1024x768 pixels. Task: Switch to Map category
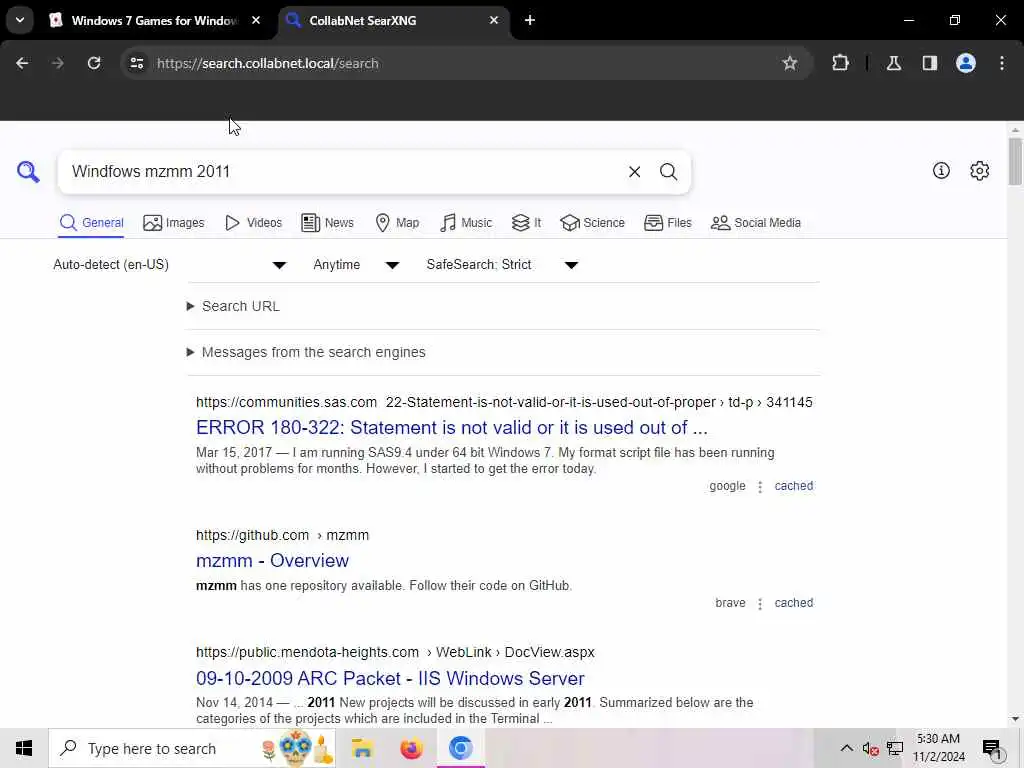pos(397,223)
